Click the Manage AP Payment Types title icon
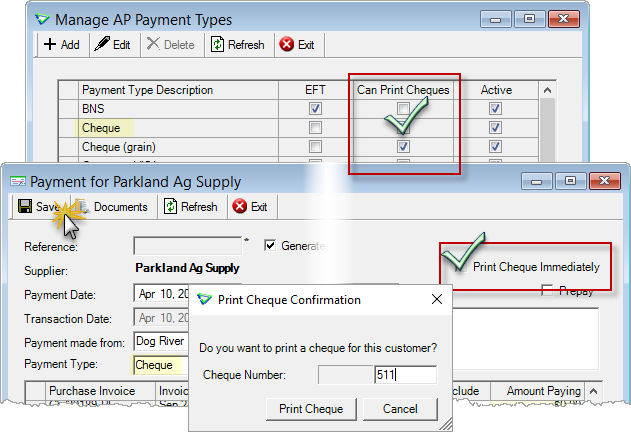This screenshot has height=432, width=631. pos(42,19)
